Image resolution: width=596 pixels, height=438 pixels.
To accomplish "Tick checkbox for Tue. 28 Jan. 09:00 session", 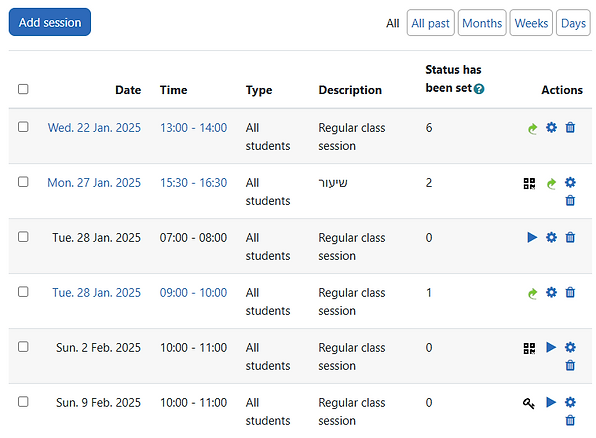I will click(x=23, y=292).
